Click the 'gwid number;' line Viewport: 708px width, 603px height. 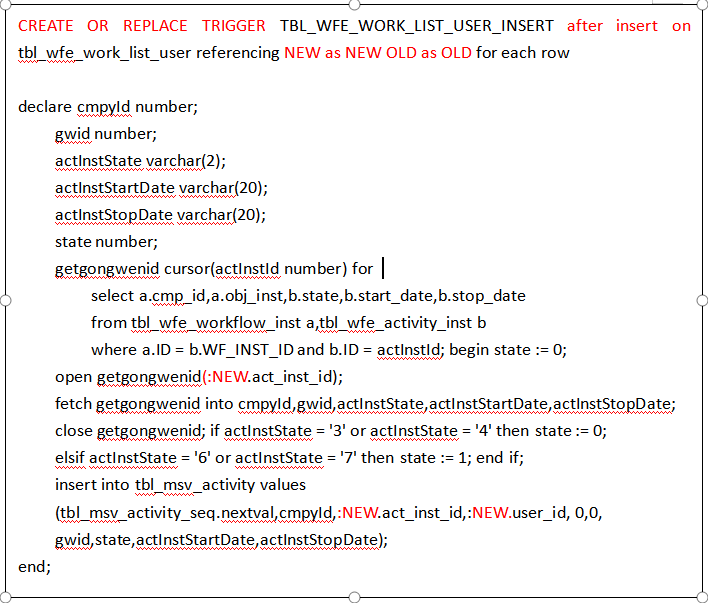tap(106, 134)
